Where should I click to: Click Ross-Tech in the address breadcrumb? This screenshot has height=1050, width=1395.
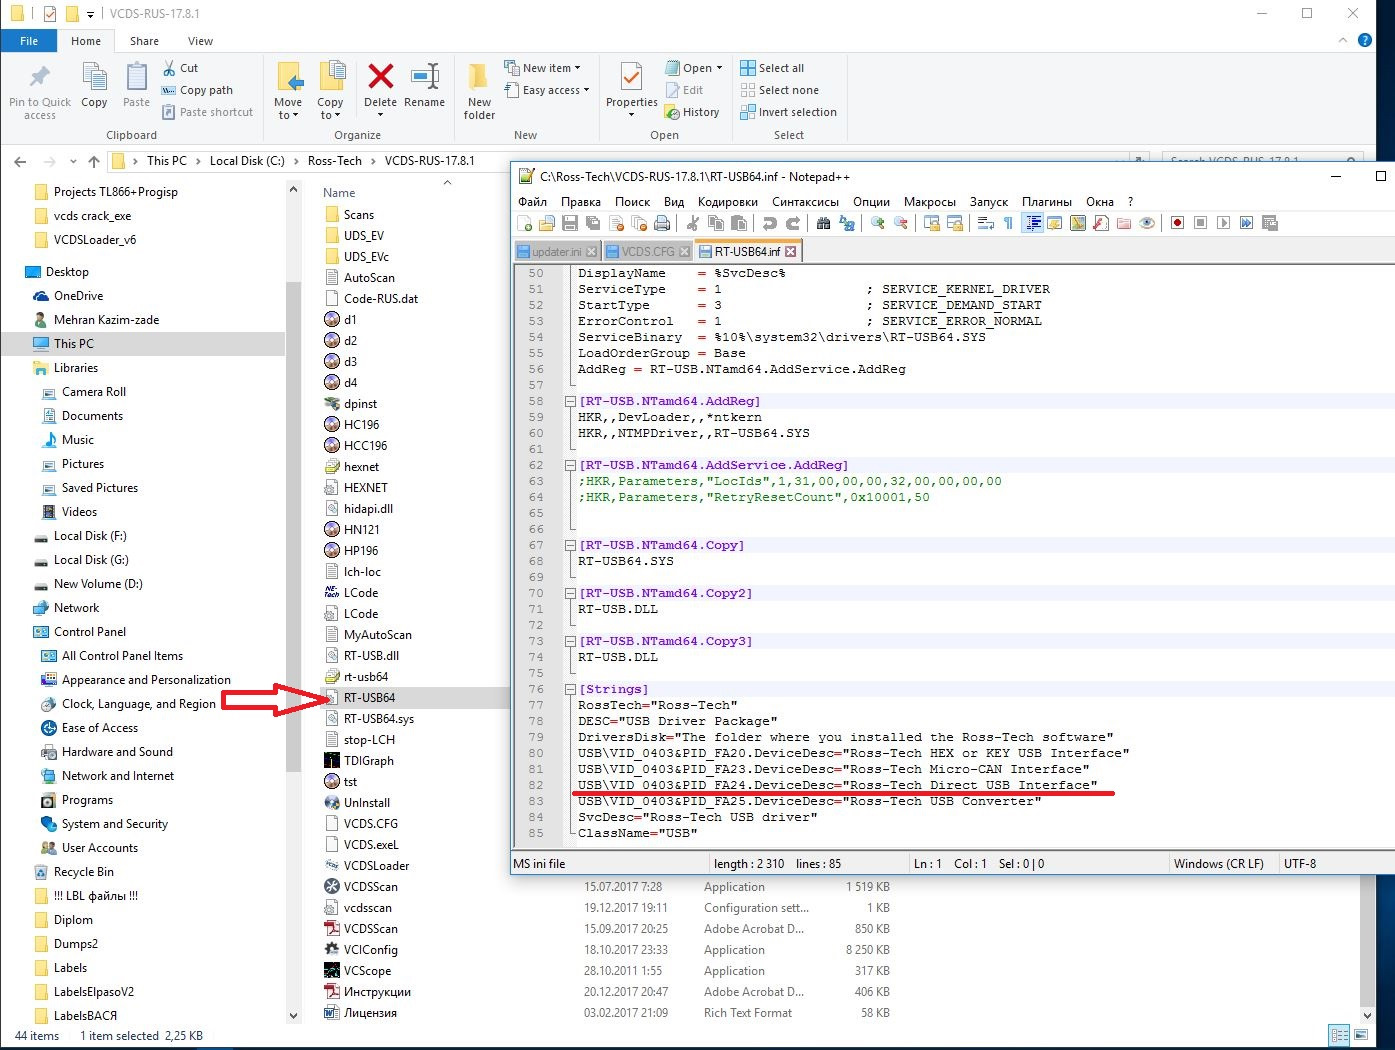click(x=335, y=161)
